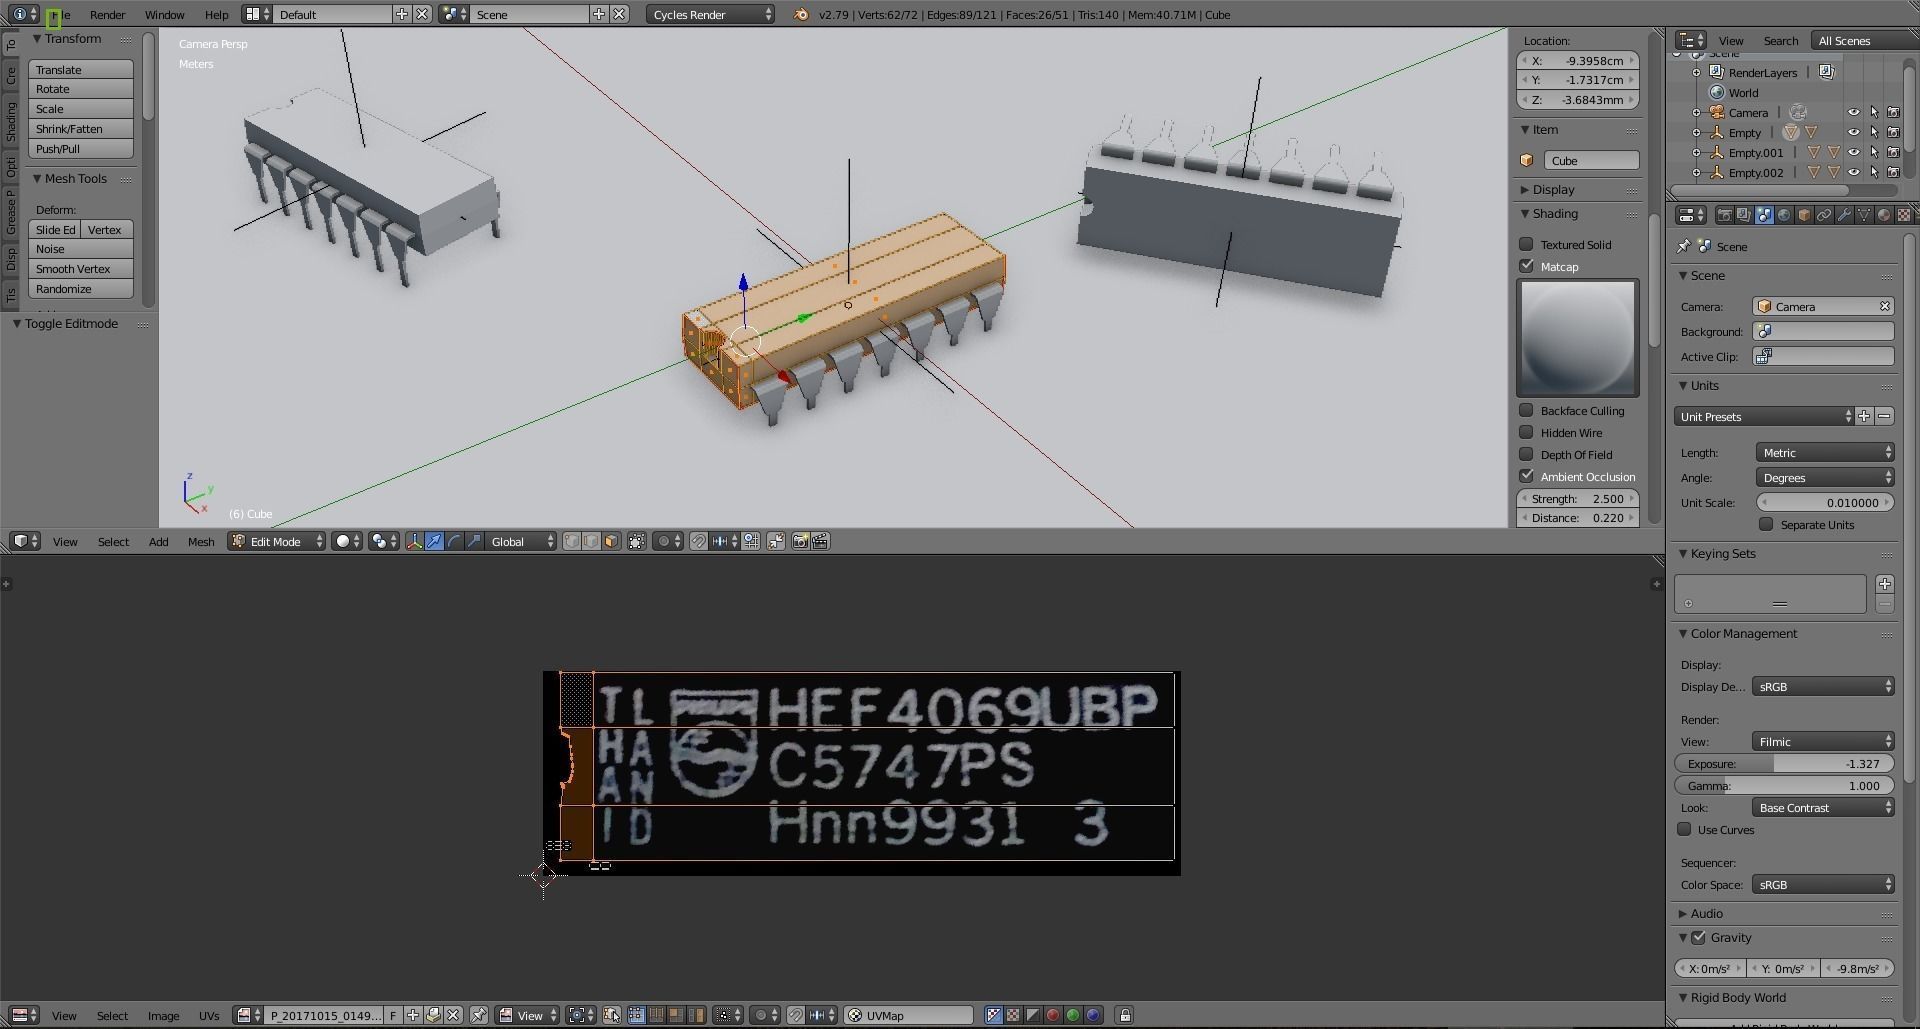The width and height of the screenshot is (1920, 1029).
Task: Enable Backface Culling
Action: 1526,410
